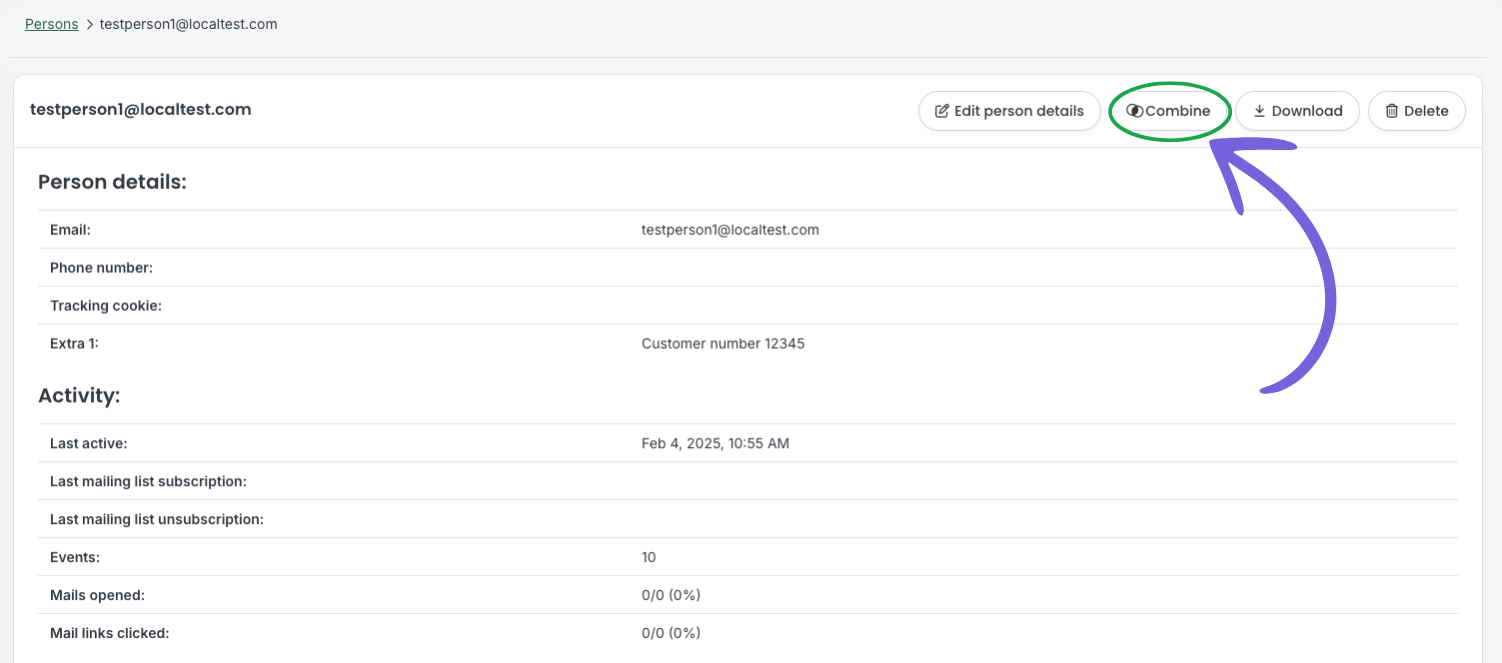The height and width of the screenshot is (663, 1502).
Task: Click the Last active date value
Action: [x=714, y=443]
